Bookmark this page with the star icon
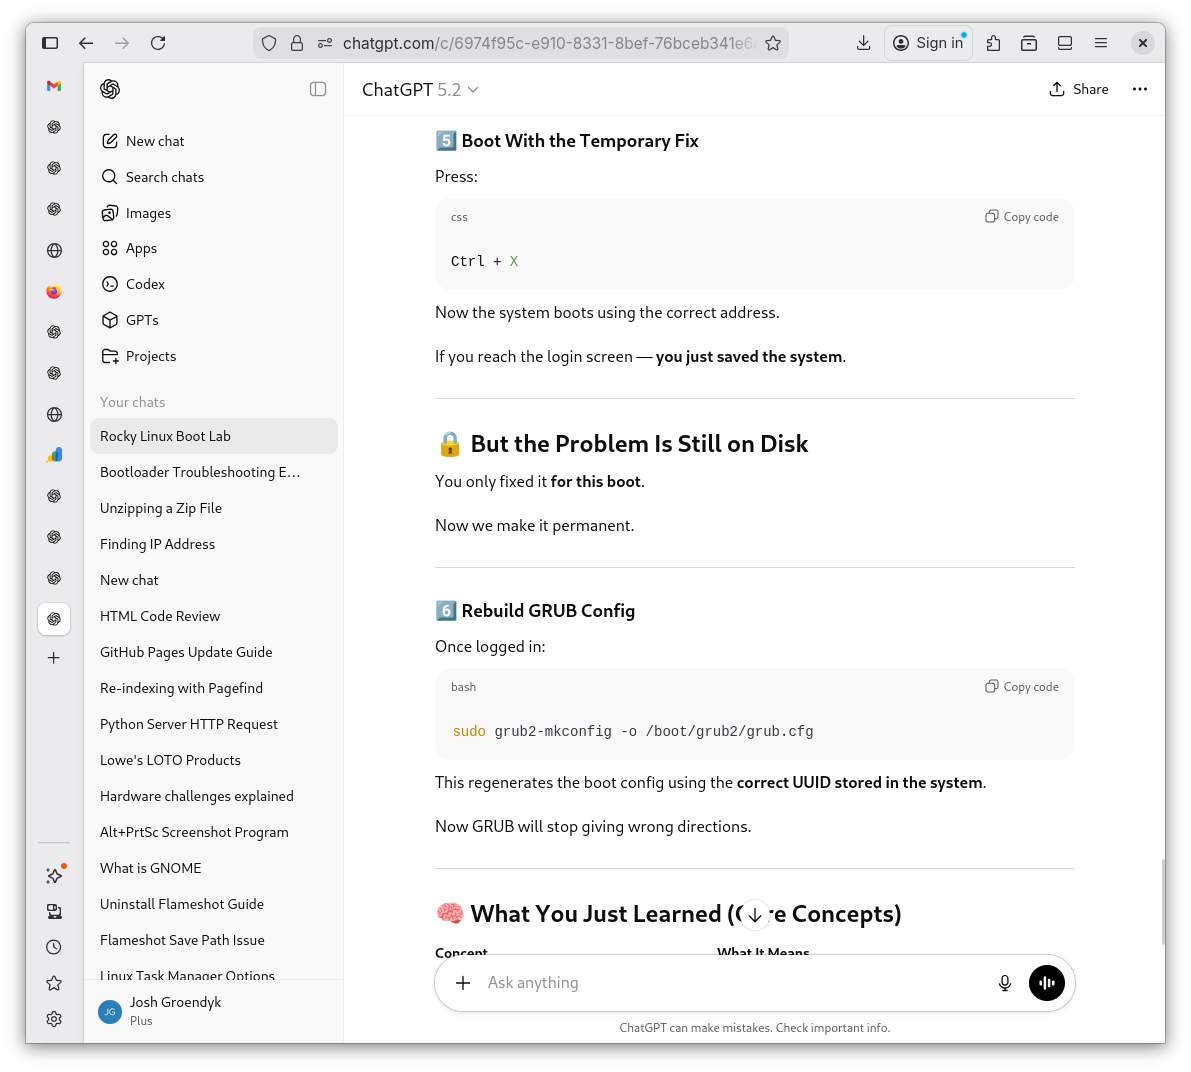 (x=772, y=43)
